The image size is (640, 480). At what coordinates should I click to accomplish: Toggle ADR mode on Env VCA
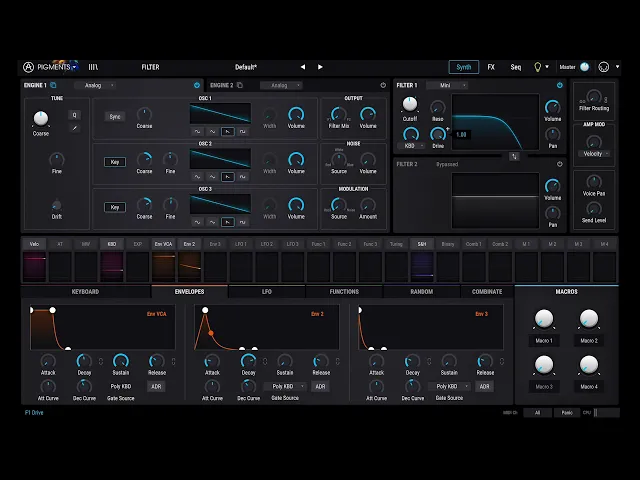[x=156, y=387]
